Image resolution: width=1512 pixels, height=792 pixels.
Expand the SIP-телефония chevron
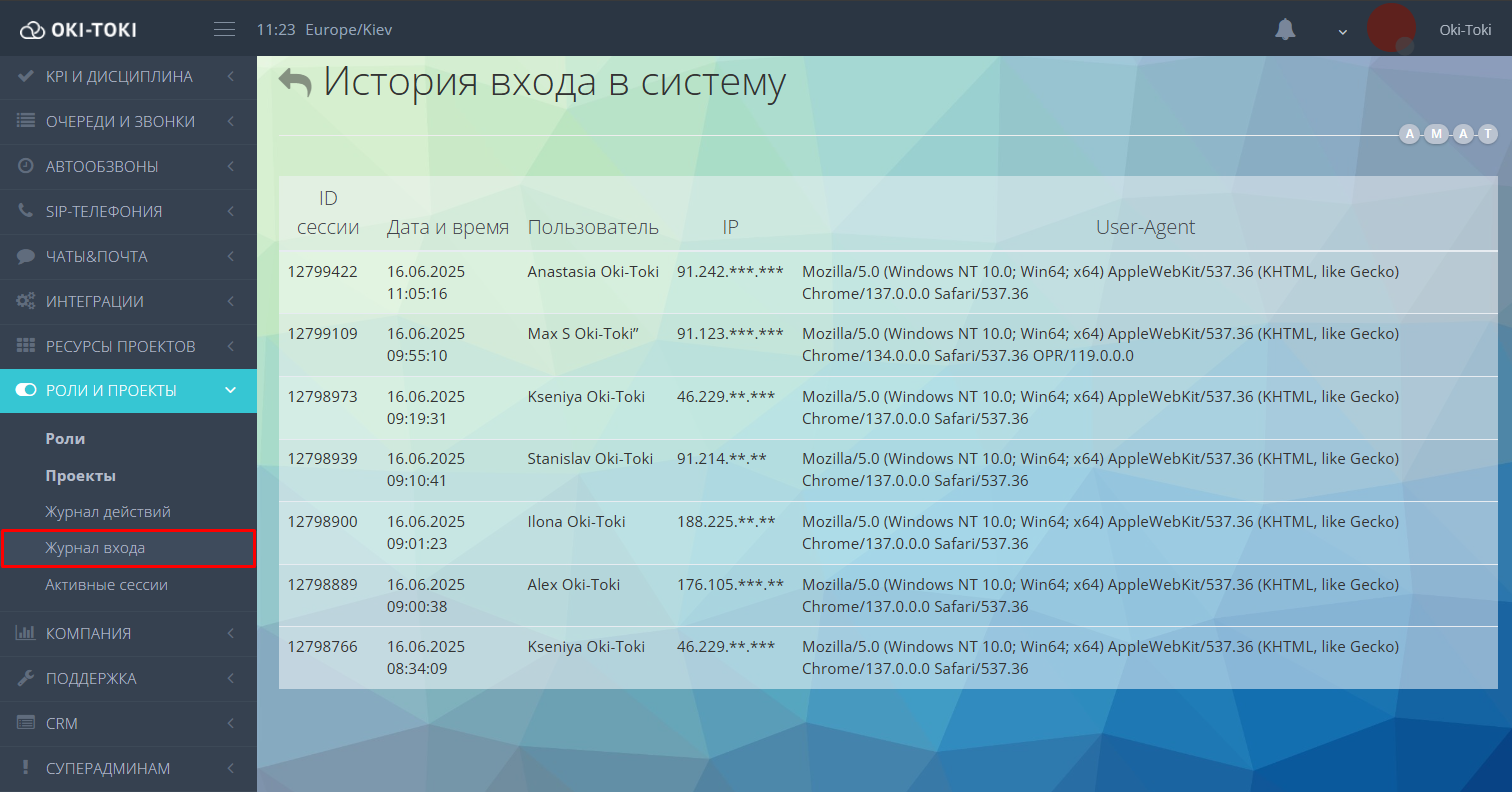click(x=231, y=211)
